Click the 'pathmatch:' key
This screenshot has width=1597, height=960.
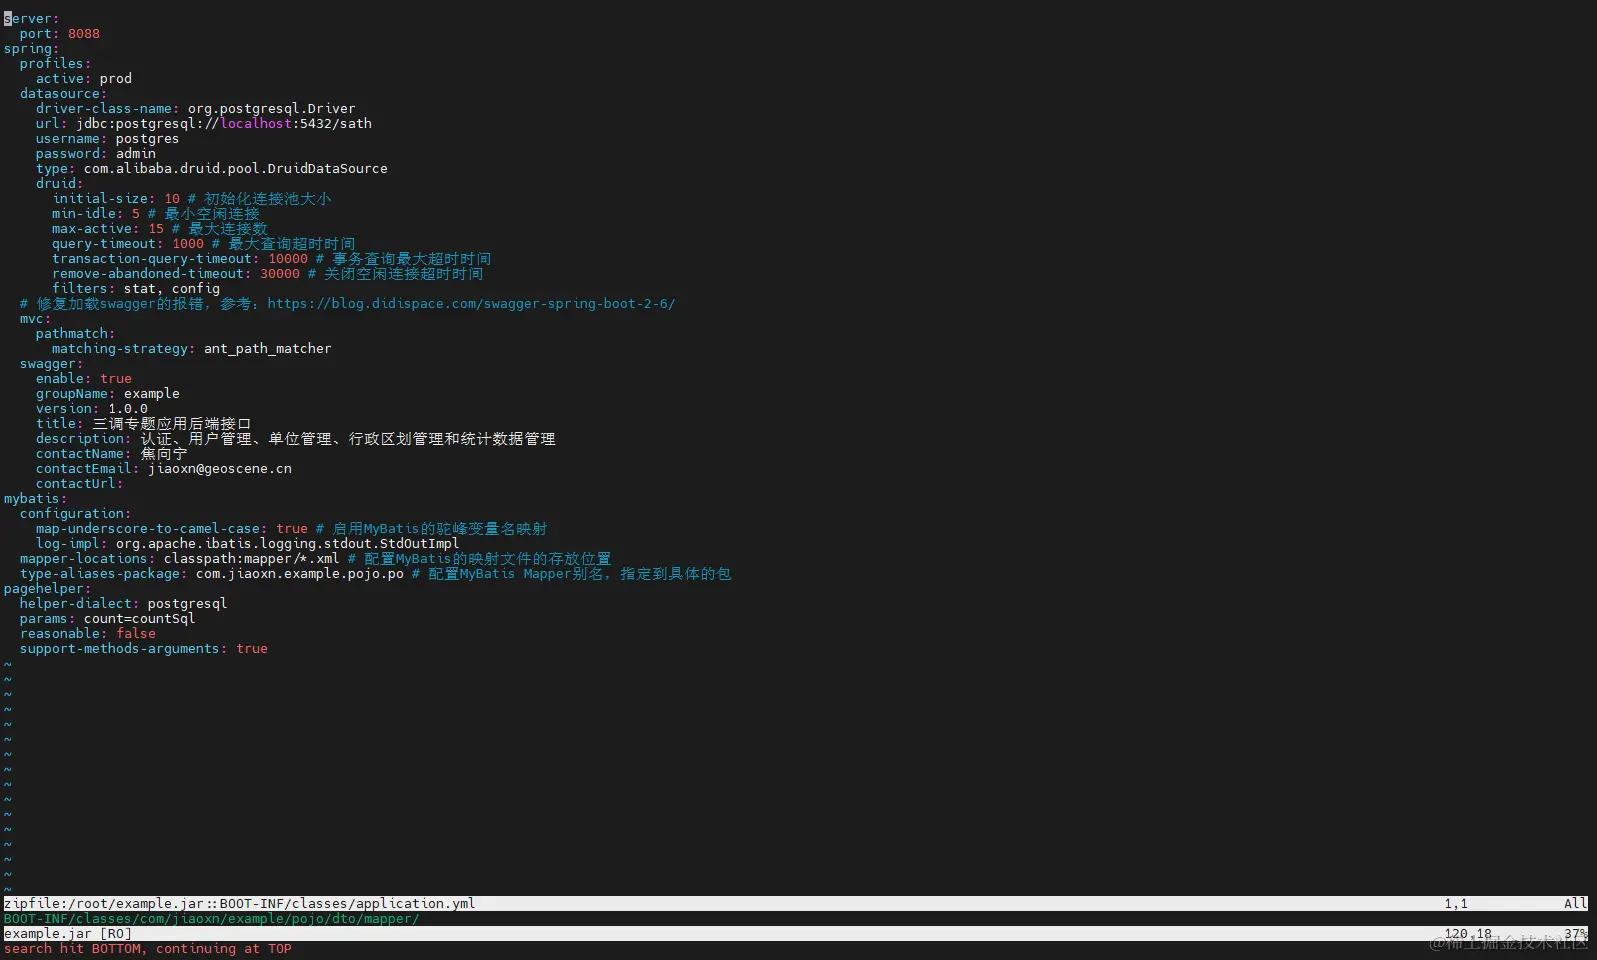point(75,334)
